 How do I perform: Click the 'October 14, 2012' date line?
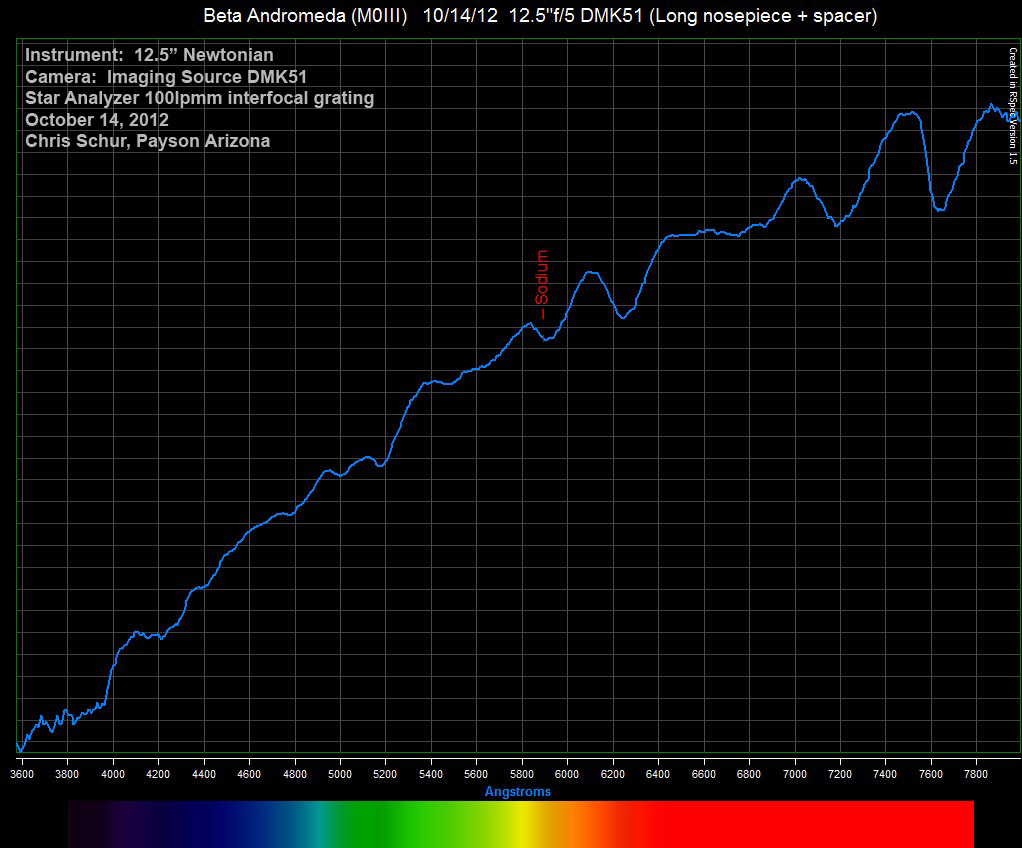click(x=96, y=120)
